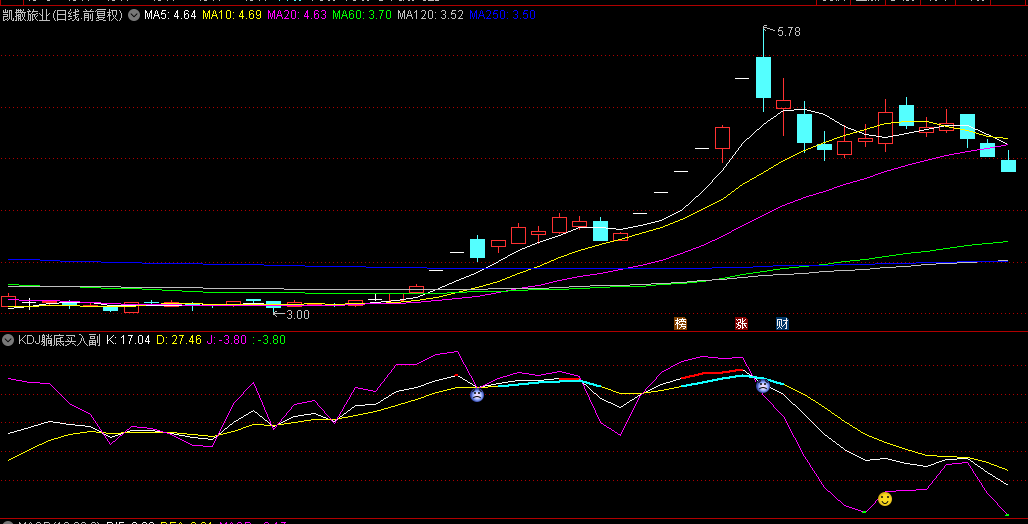This screenshot has height=524, width=1028.
Task: Click the MA10: 4.69 label
Action: (x=233, y=15)
